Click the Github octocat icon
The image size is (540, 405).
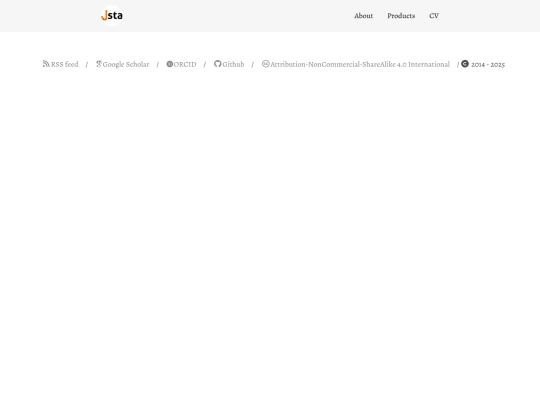coord(217,64)
